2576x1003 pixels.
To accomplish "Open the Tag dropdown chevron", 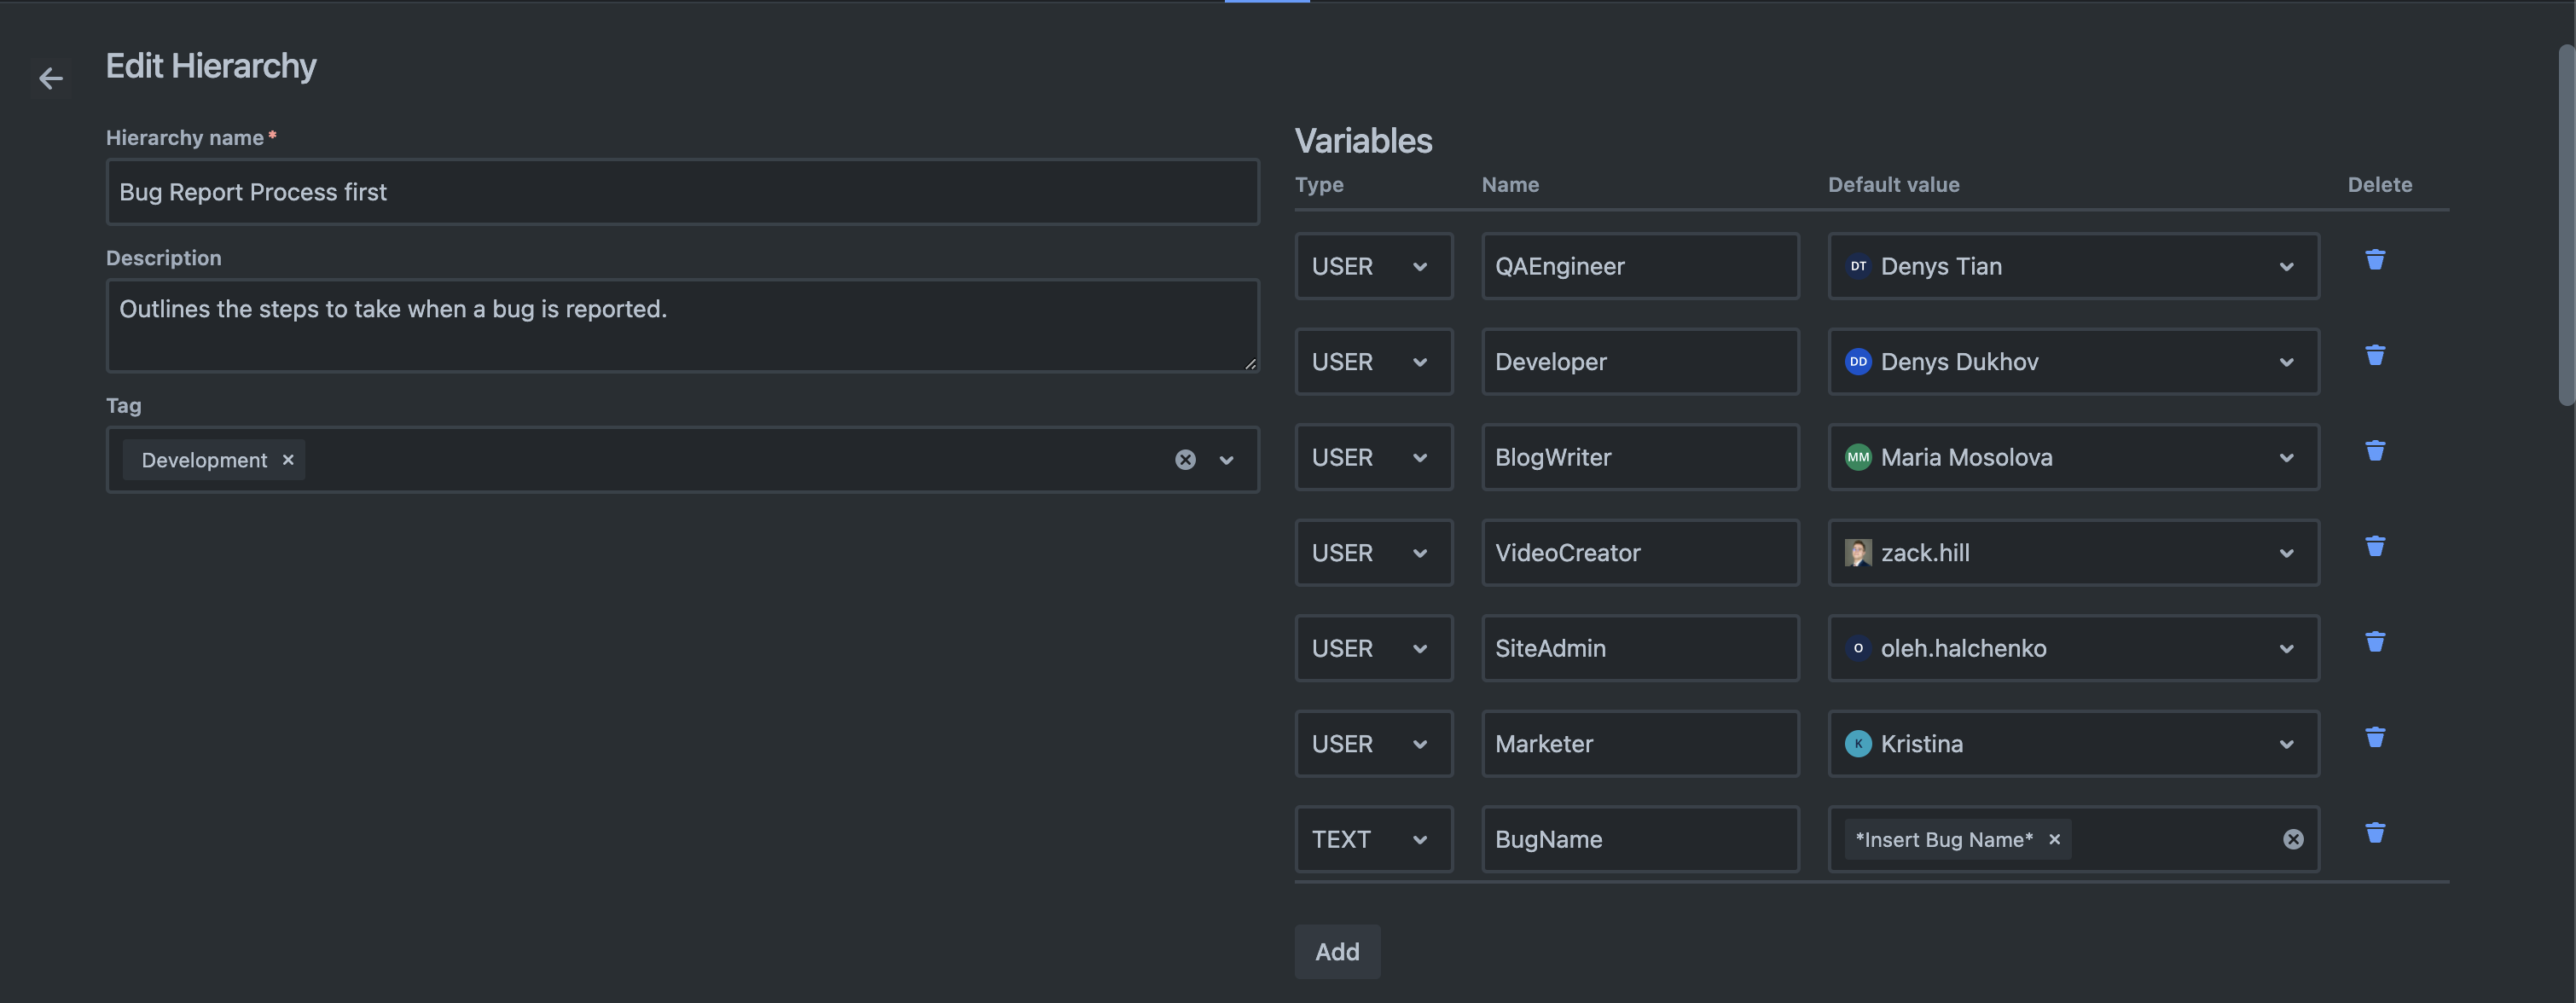I will pyautogui.click(x=1226, y=460).
